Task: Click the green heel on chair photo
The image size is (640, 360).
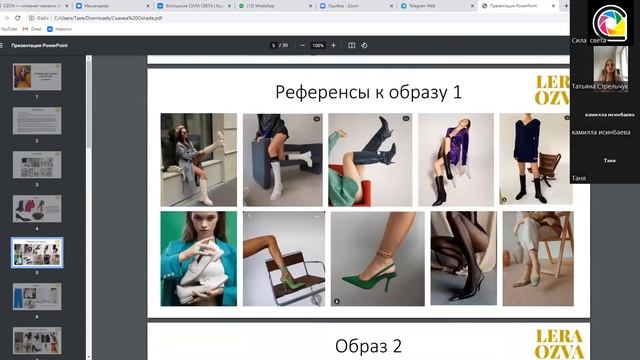Action: click(x=284, y=258)
